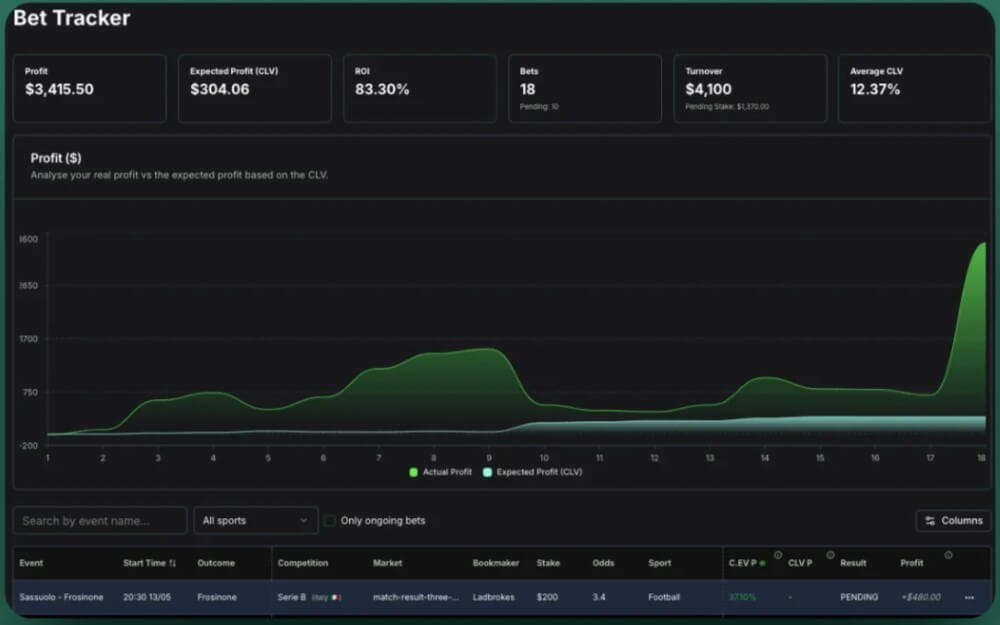Image resolution: width=1000 pixels, height=625 pixels.
Task: Click the columns grid icon in Columns button
Action: click(x=930, y=520)
